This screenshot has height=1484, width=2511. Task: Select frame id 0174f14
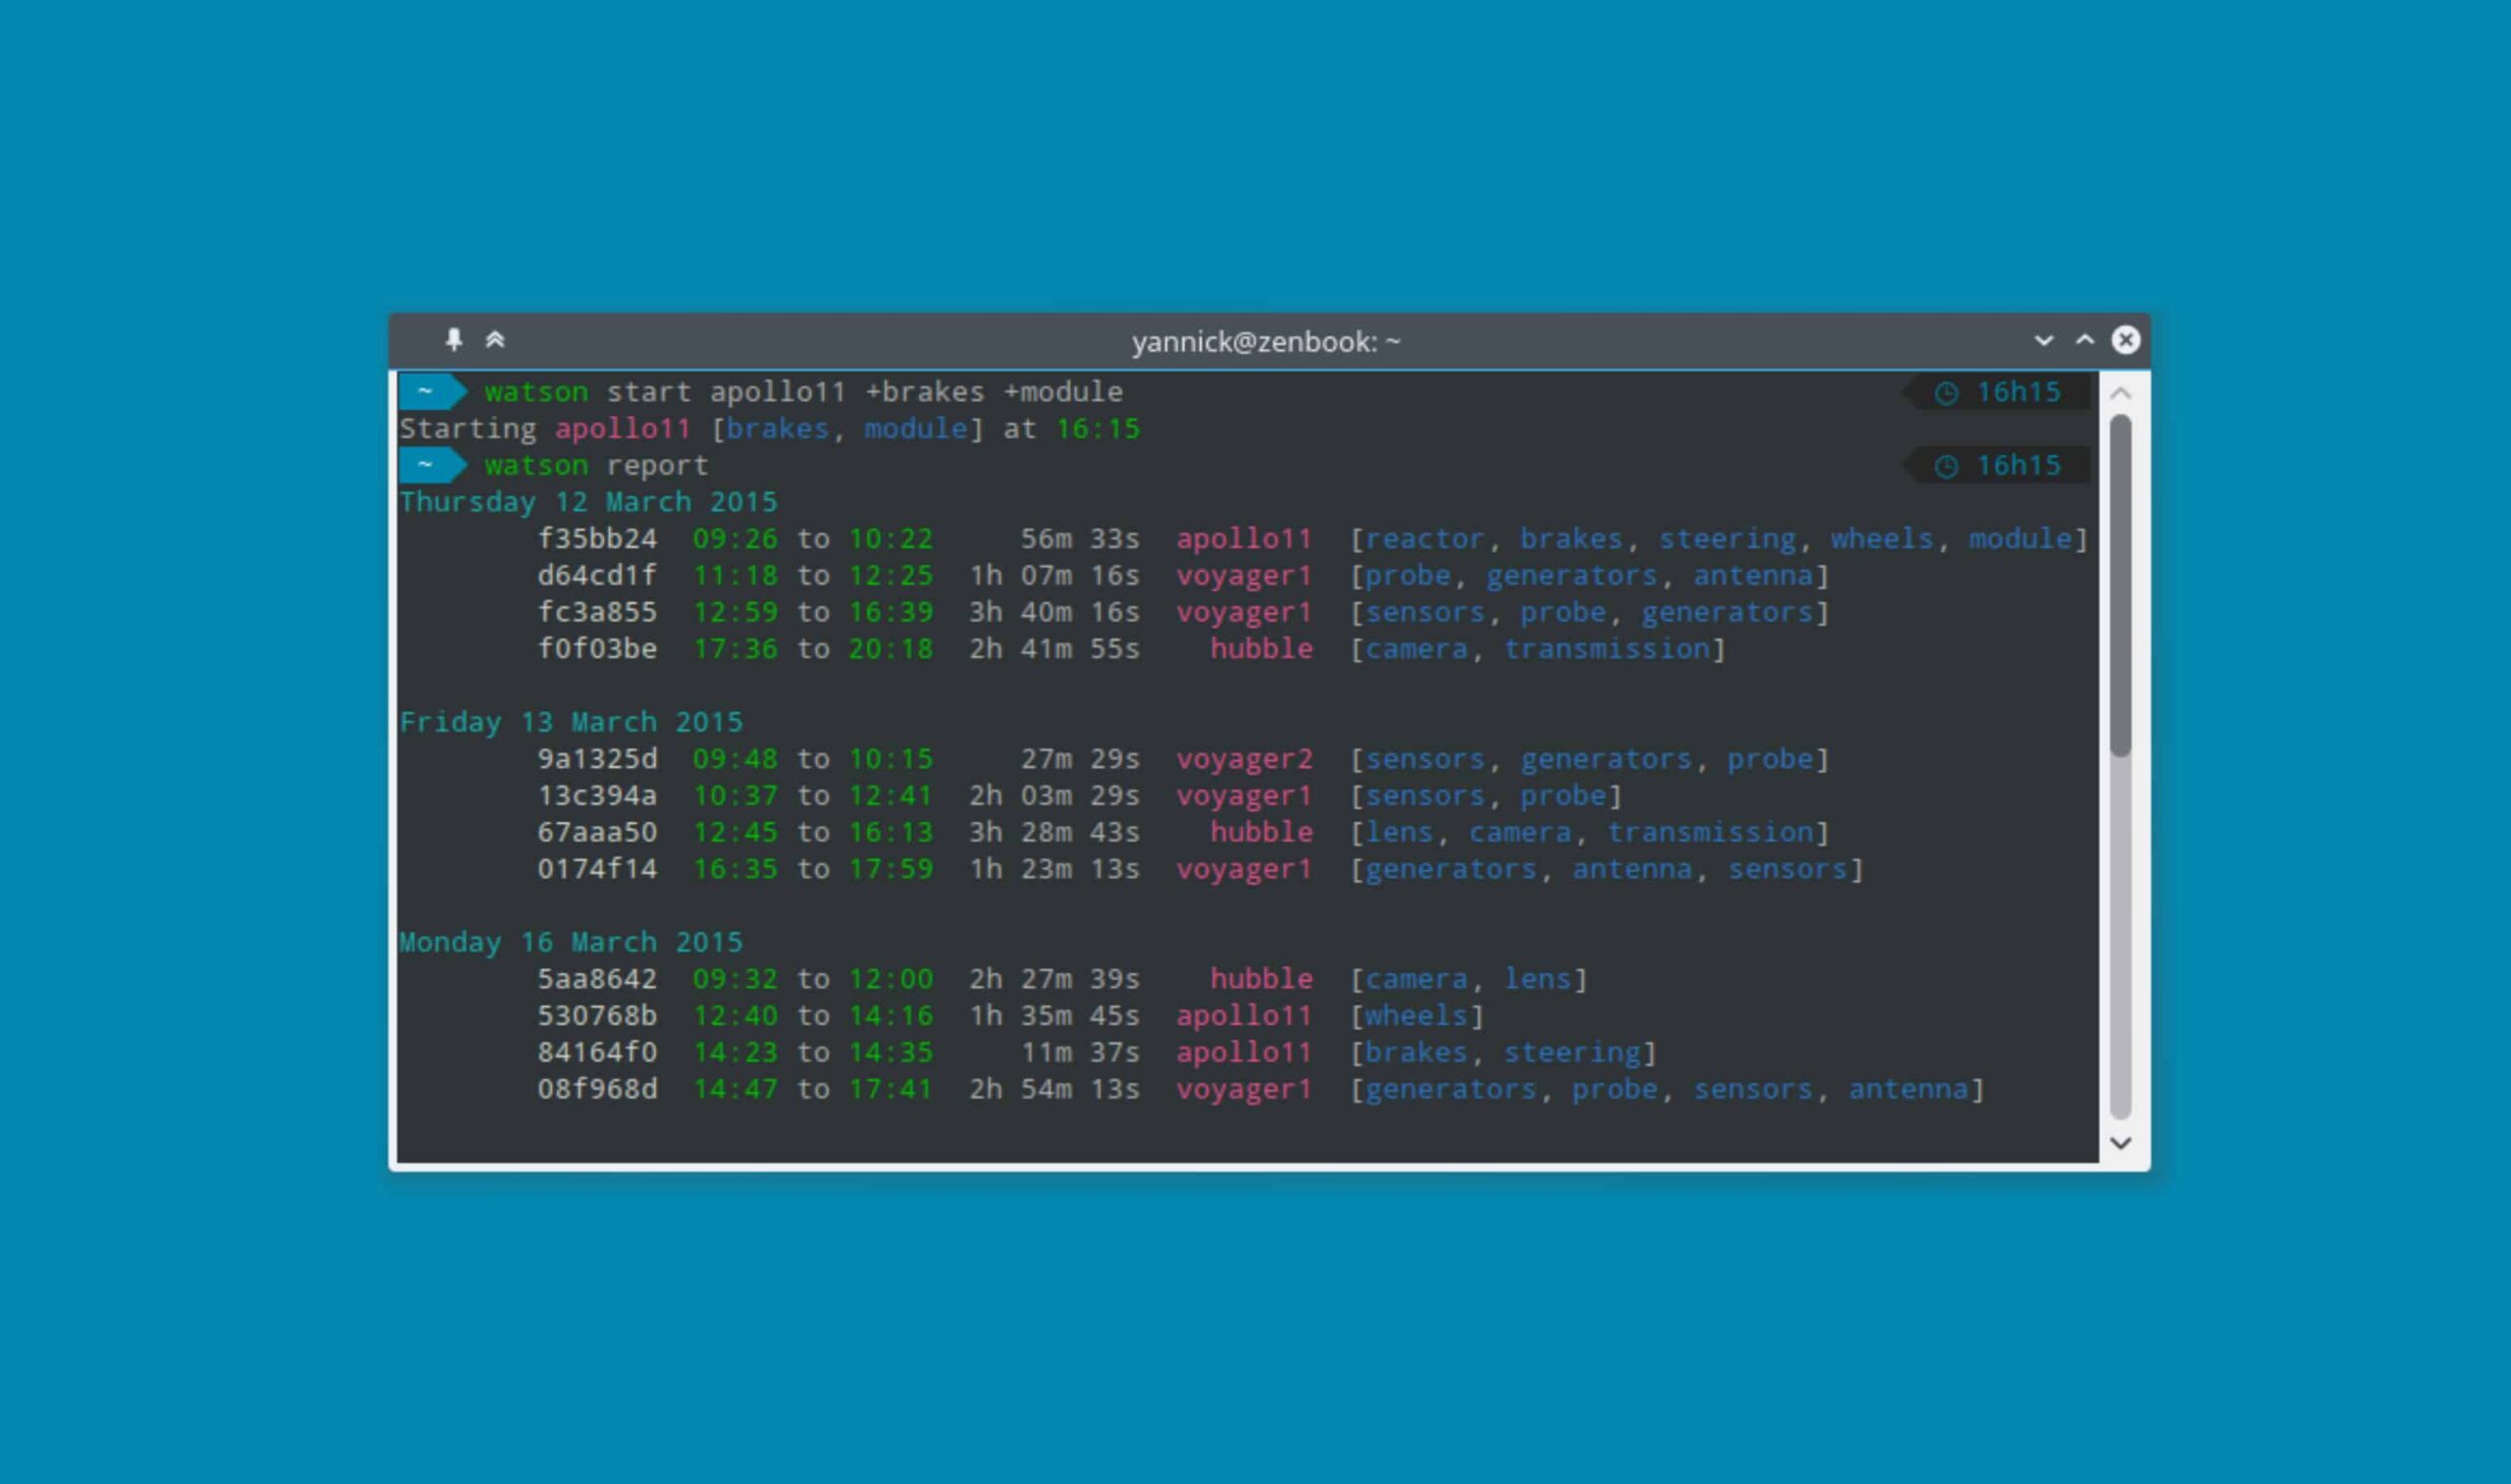point(597,868)
